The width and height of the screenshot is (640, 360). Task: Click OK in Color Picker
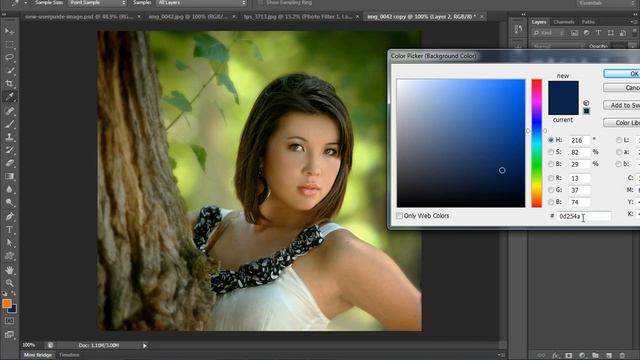point(622,73)
